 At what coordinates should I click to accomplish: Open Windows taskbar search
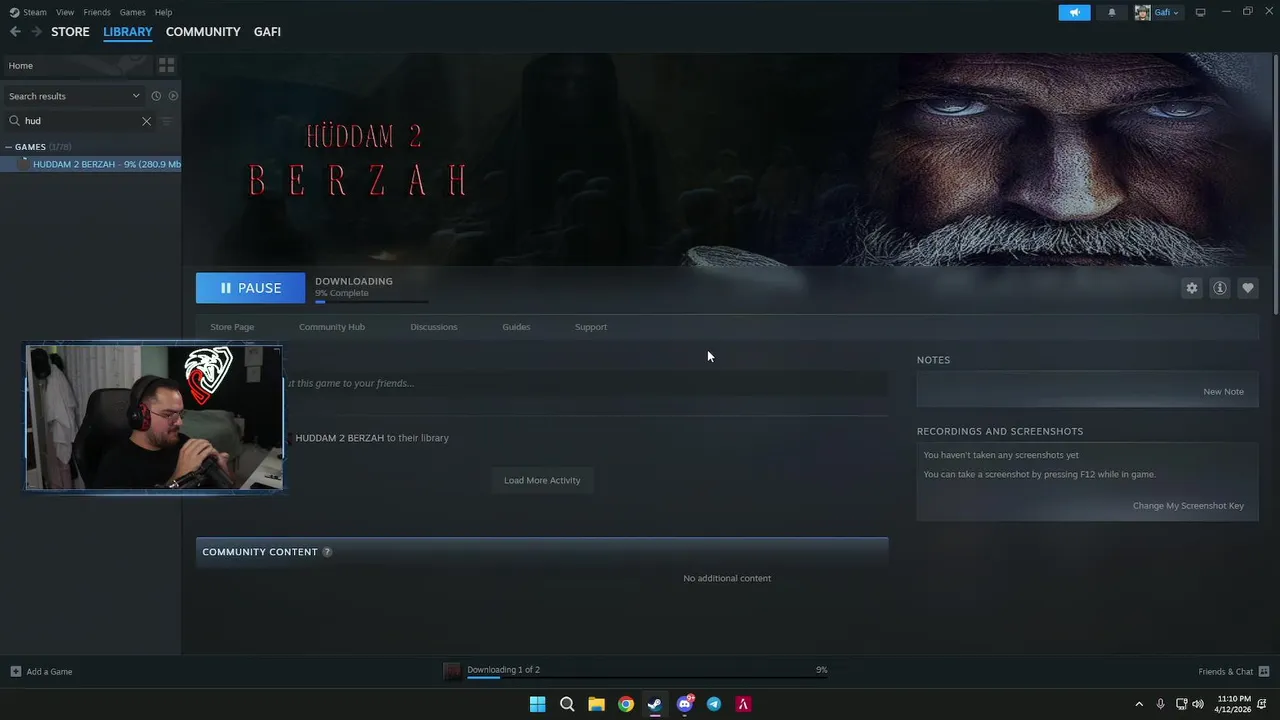tap(567, 704)
